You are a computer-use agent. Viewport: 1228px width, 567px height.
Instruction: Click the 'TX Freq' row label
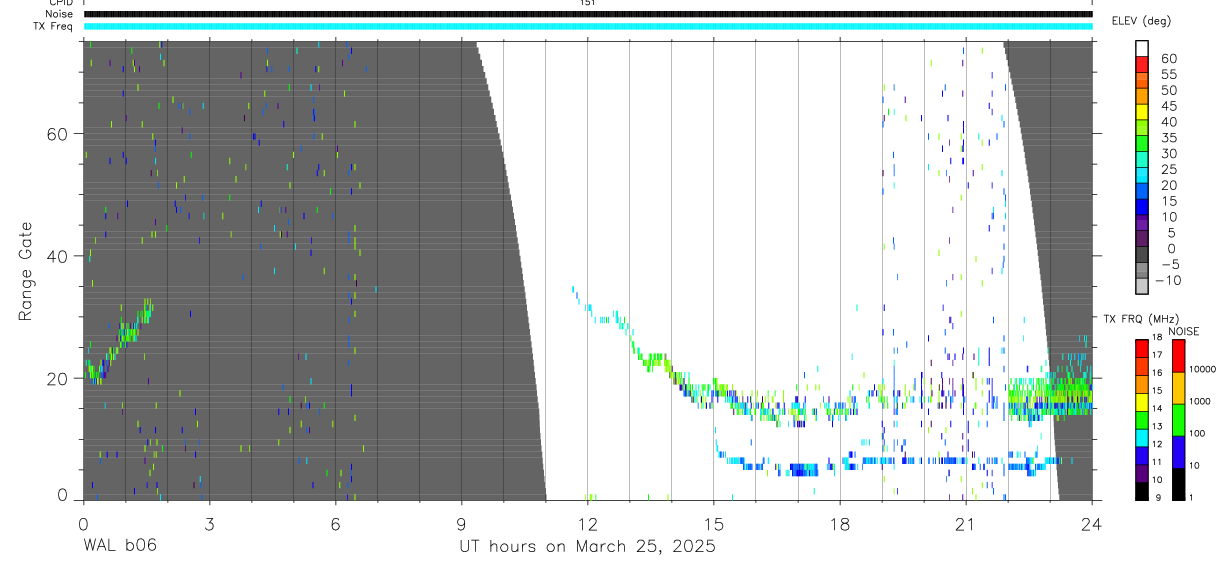tap(54, 26)
